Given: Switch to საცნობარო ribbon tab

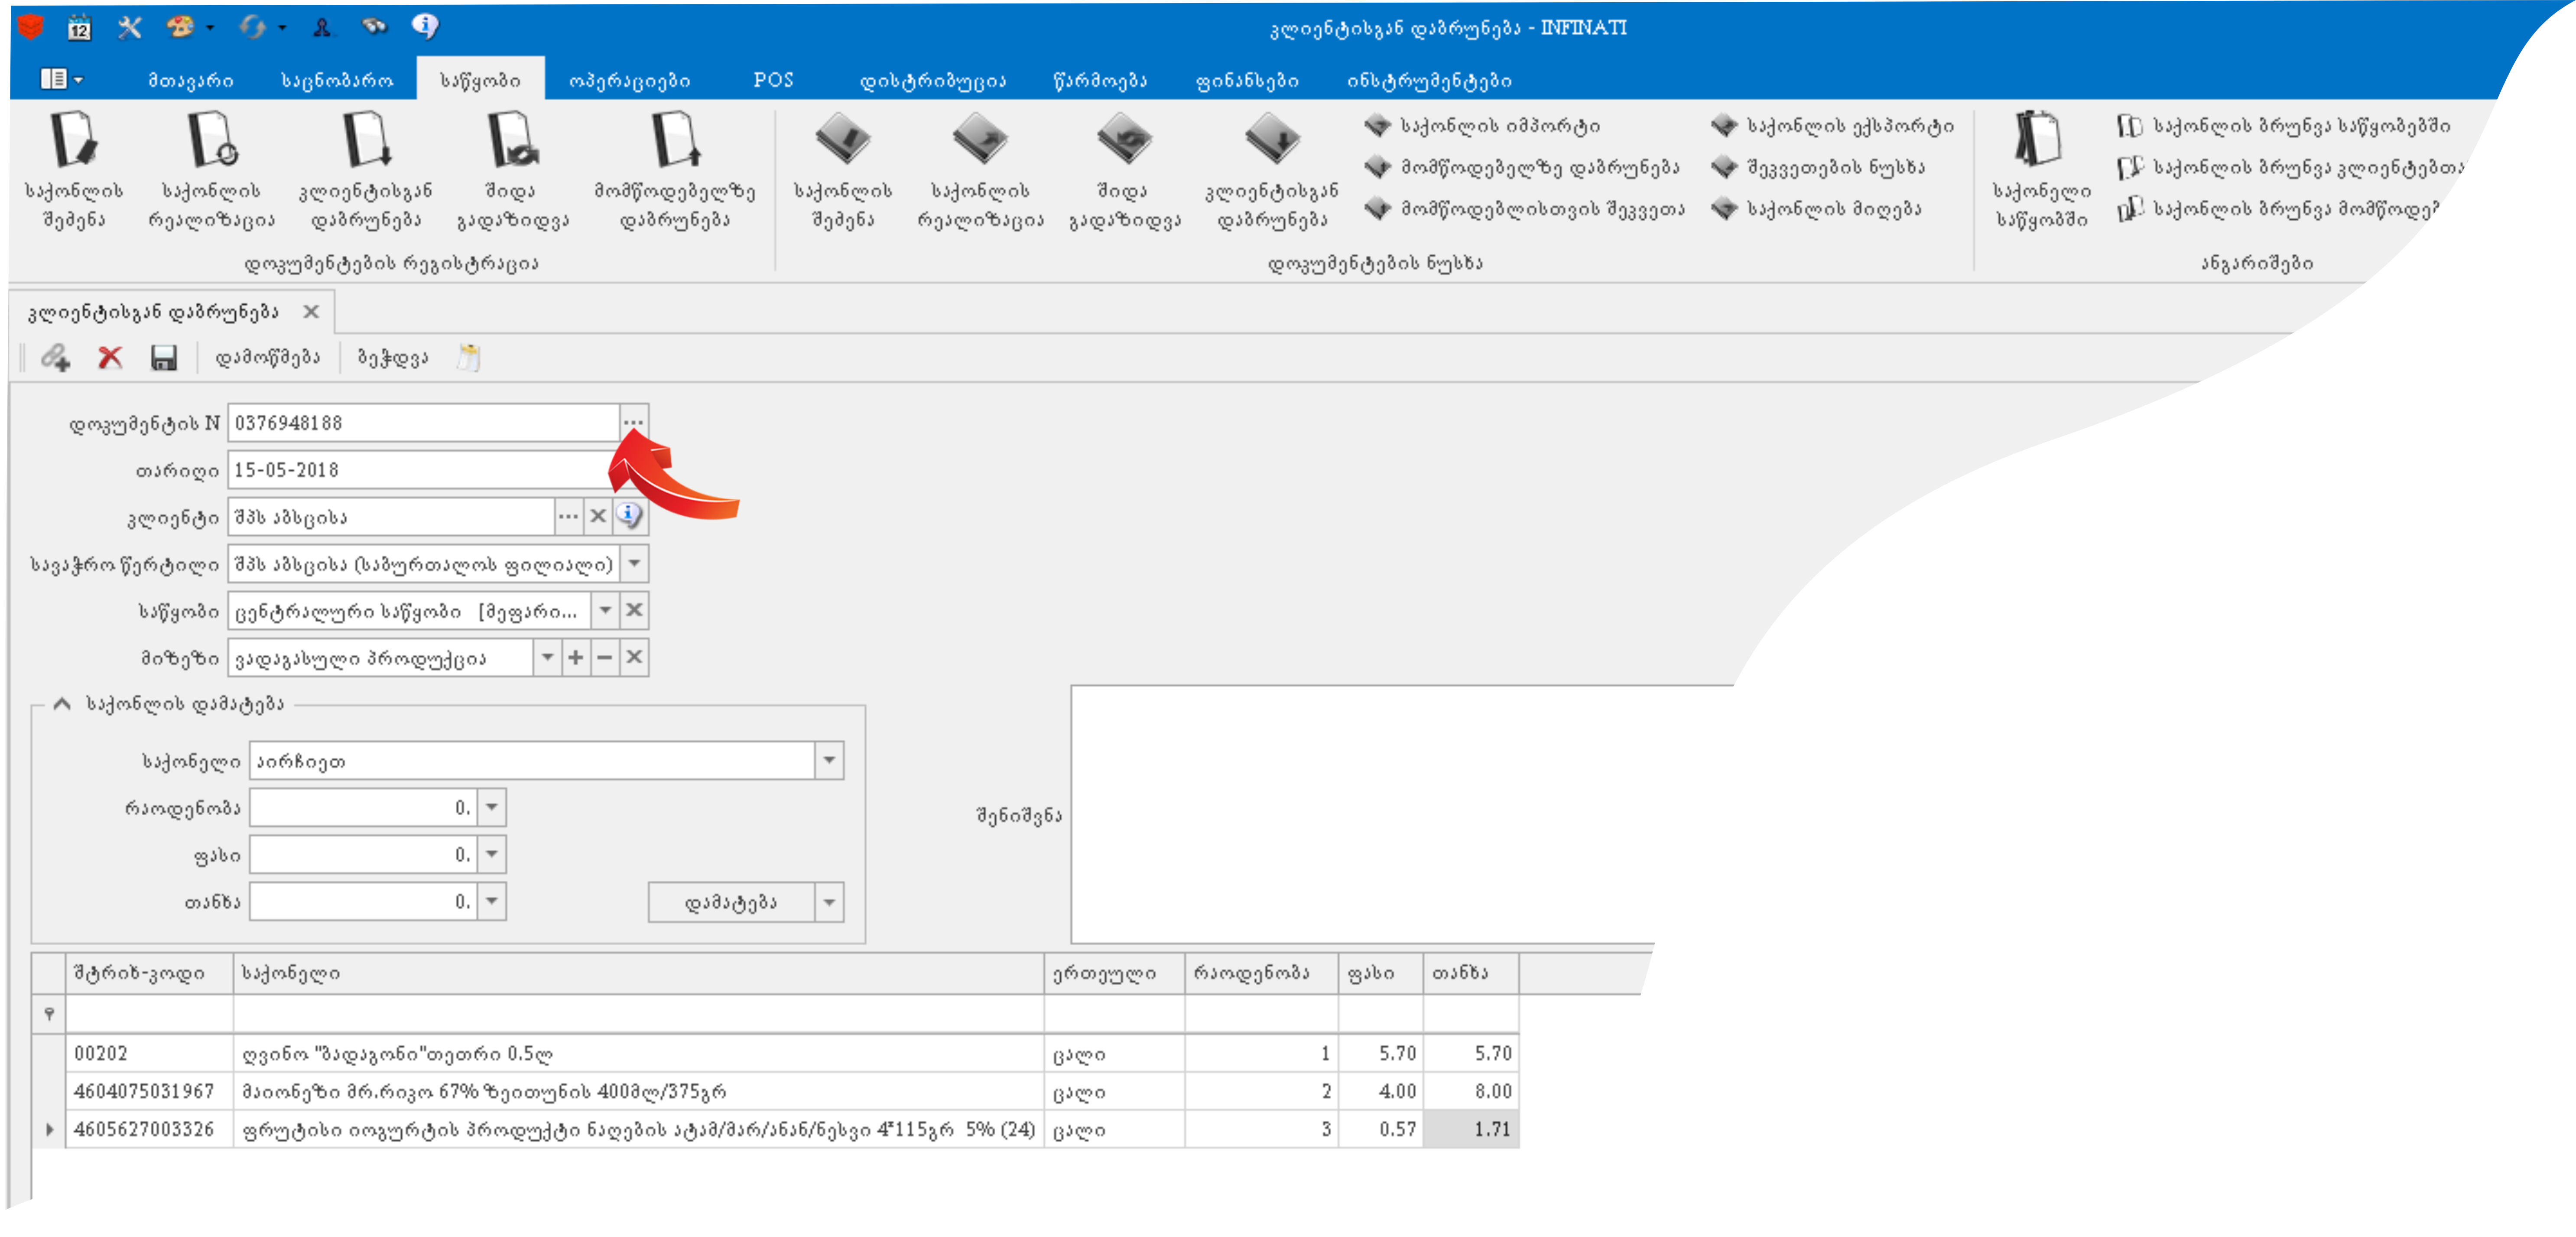Looking at the screenshot, I should pos(337,80).
